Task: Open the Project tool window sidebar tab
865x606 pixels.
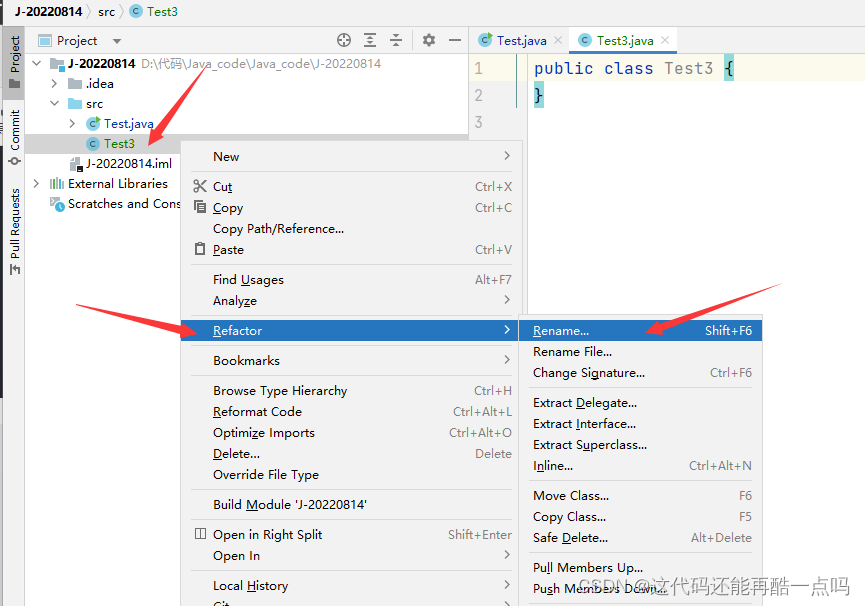Action: pos(15,62)
